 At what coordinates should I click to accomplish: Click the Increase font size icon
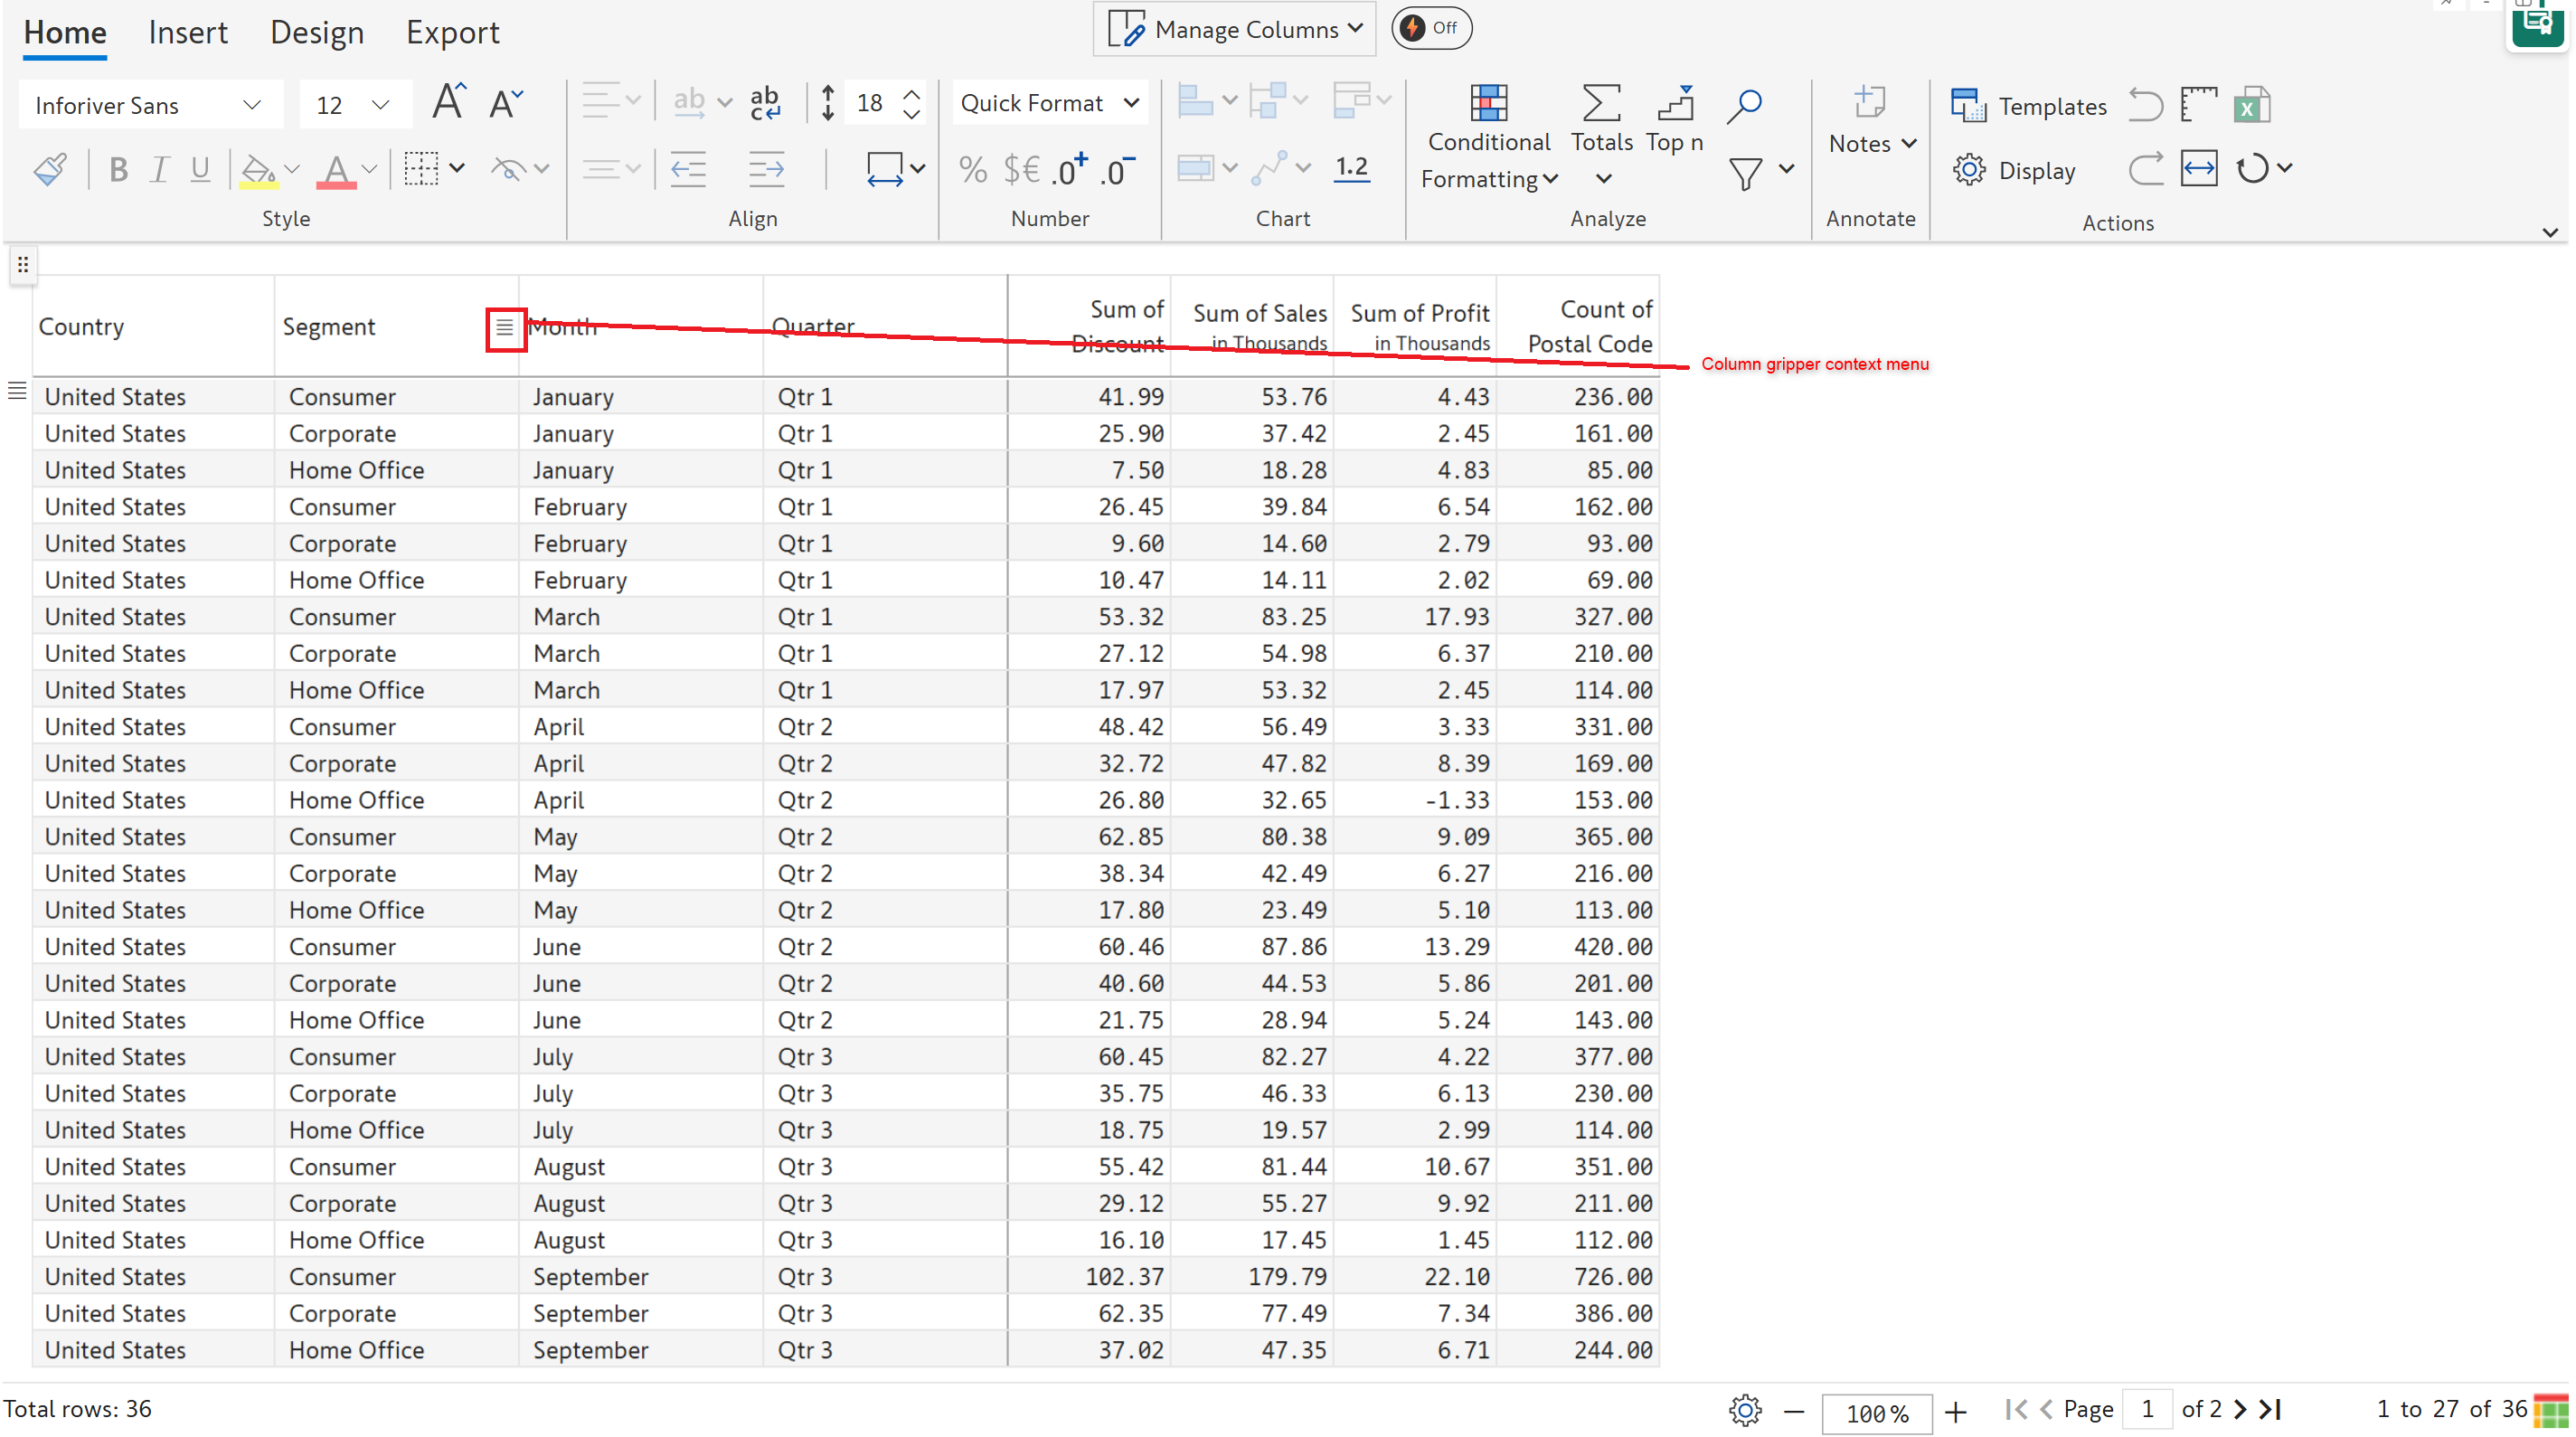point(449,103)
